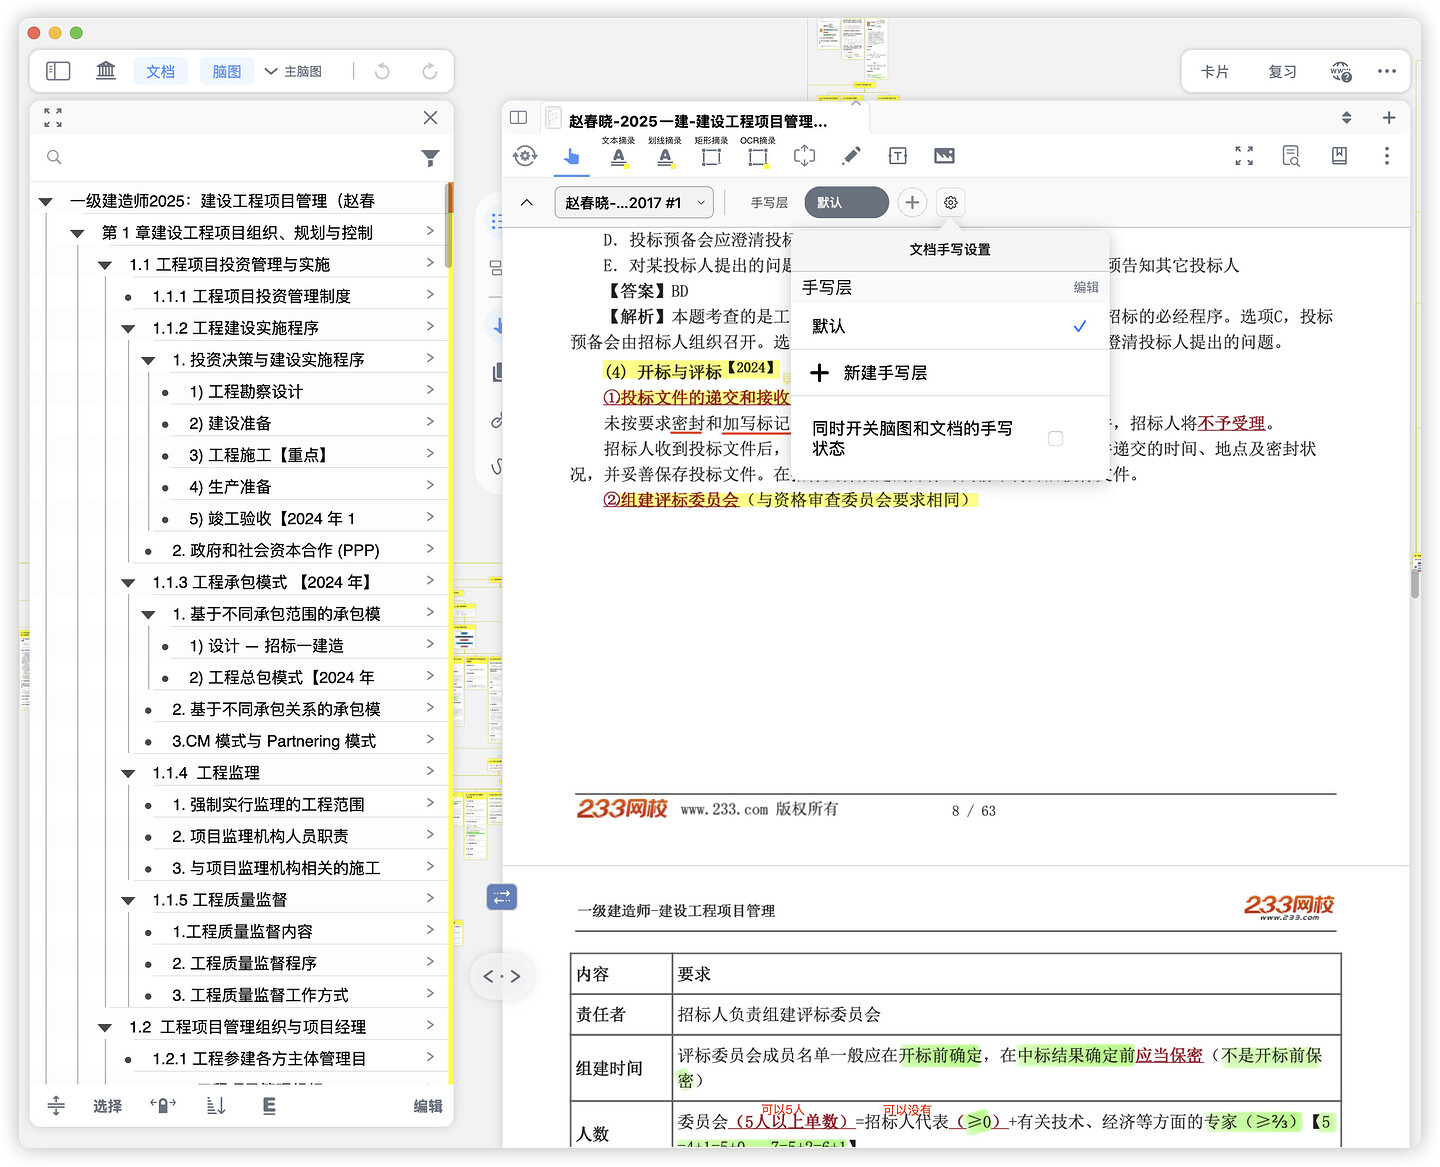Collapse the 1.1.2 工程建设实施程序 node
This screenshot has height=1167, width=1440.
(128, 328)
